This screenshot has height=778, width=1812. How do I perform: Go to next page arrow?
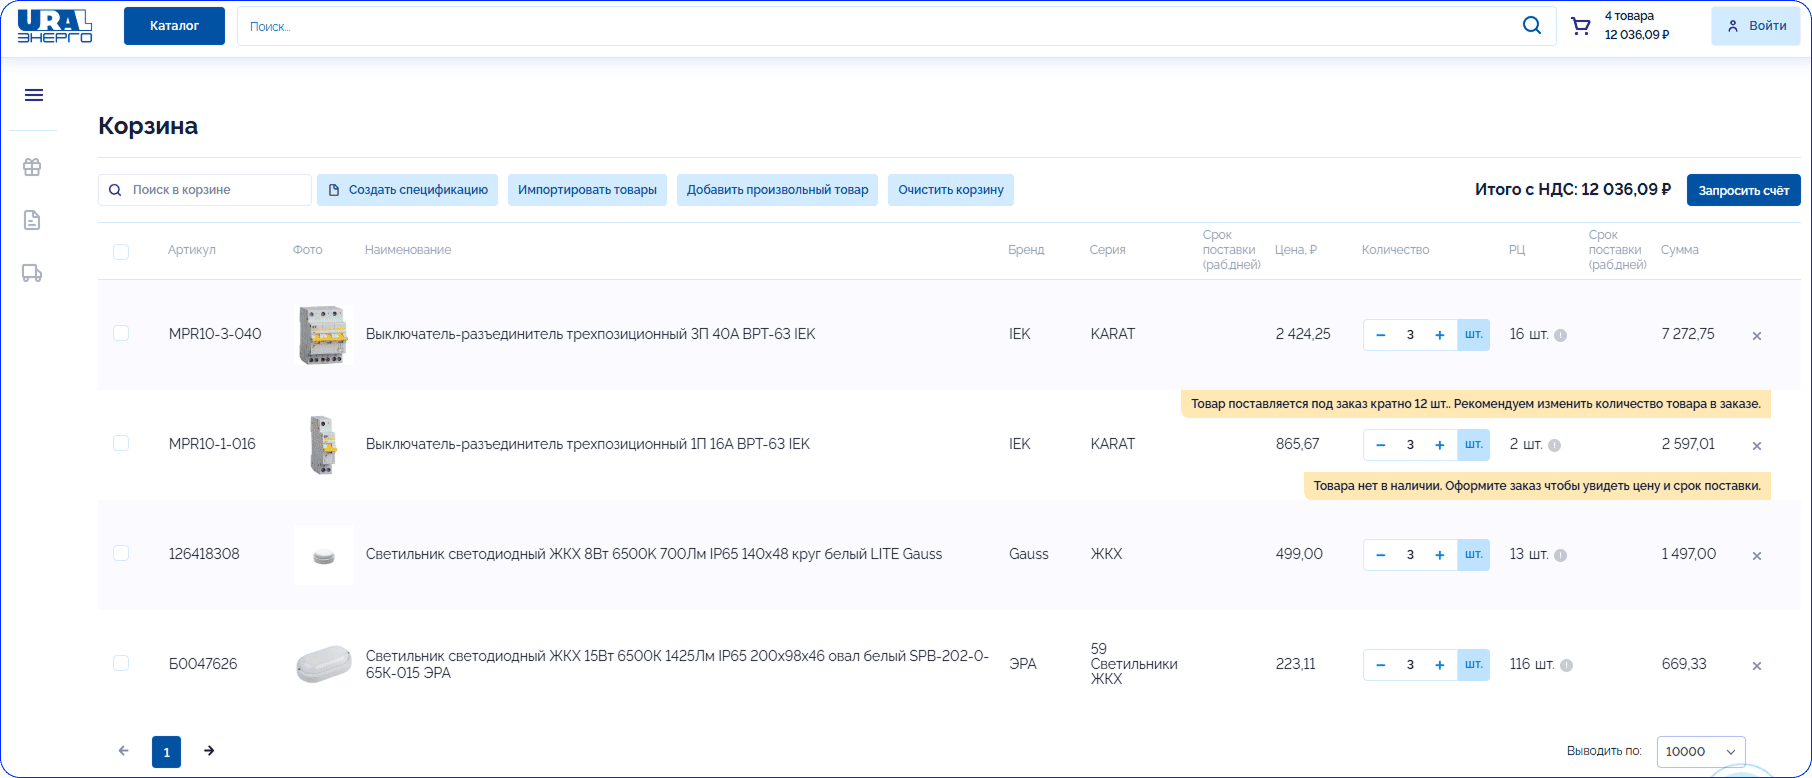209,751
